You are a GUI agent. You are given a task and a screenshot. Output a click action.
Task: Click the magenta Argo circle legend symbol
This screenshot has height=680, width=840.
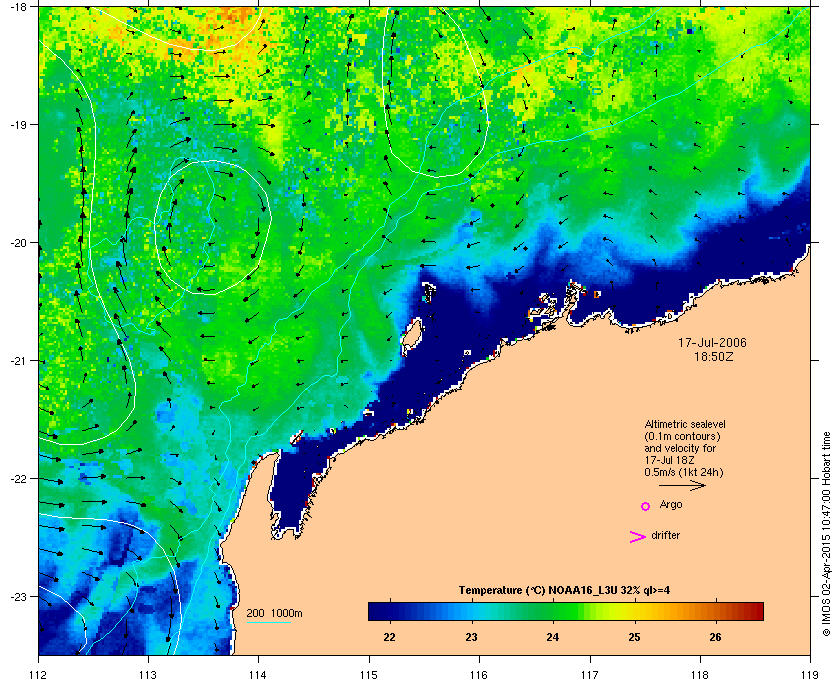646,506
